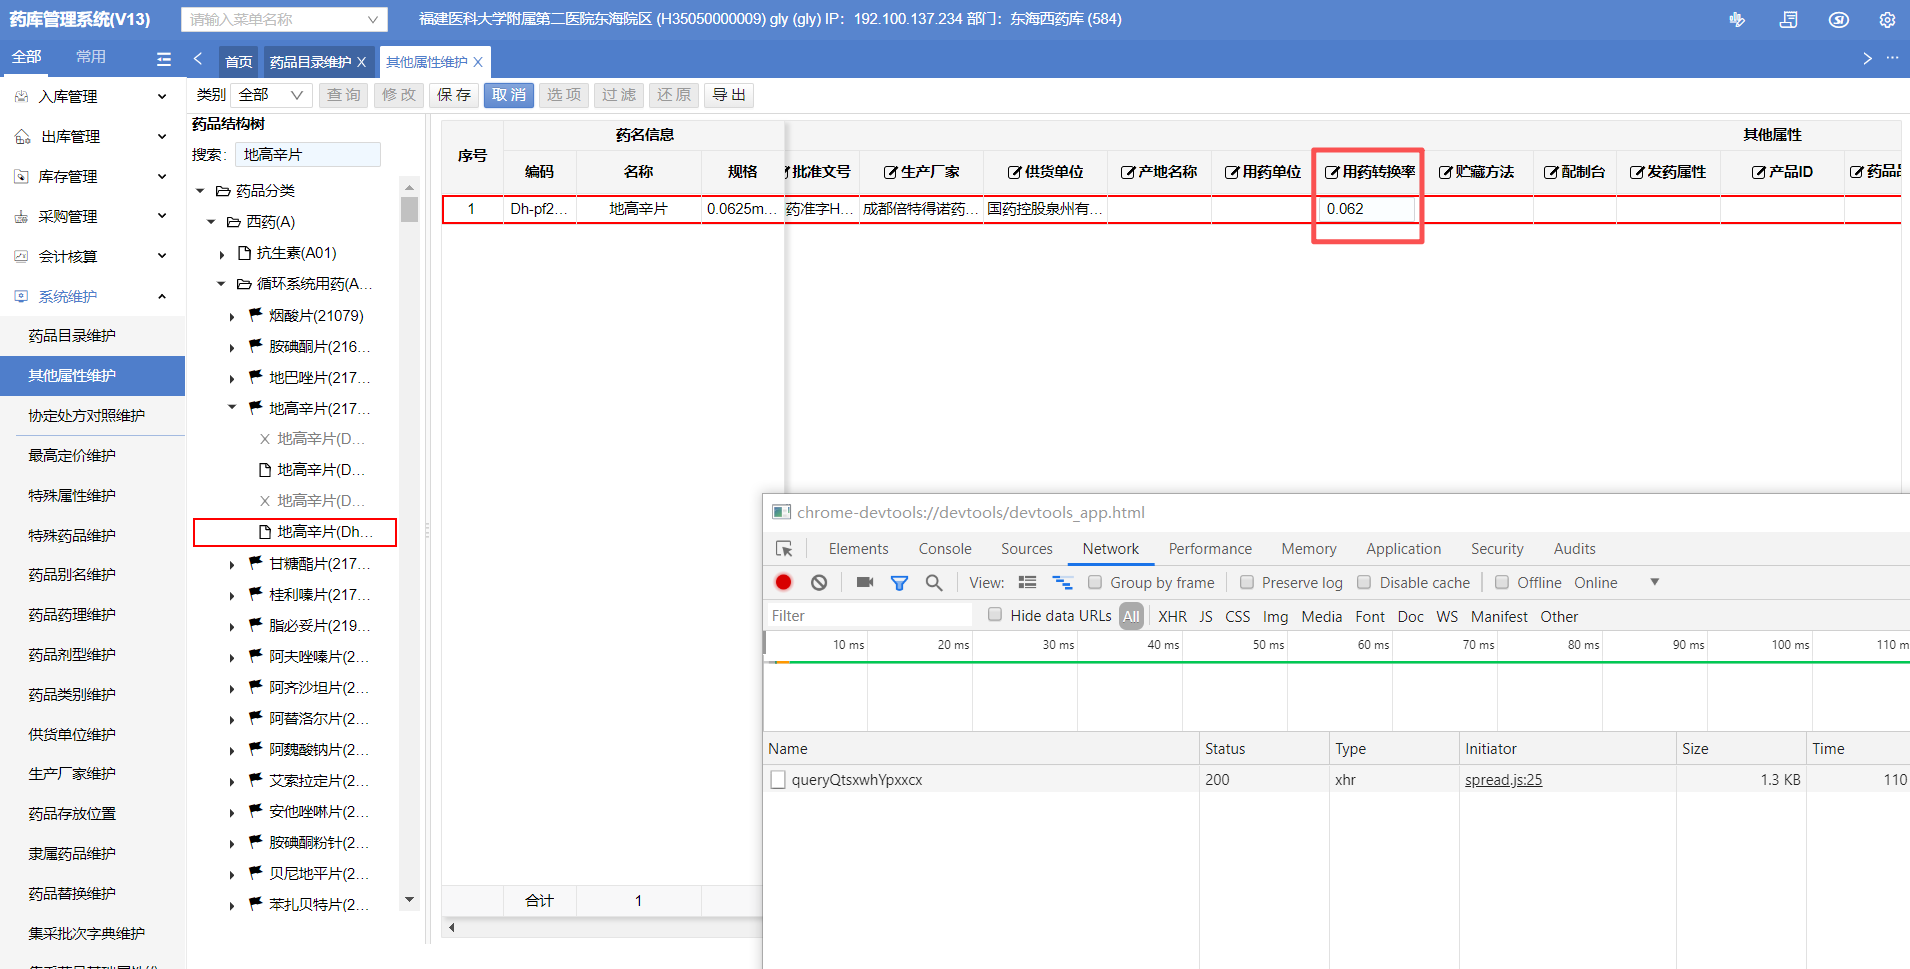Open the receipt document icon in the header
Viewport: 1910px width, 969px height.
coord(1789,19)
